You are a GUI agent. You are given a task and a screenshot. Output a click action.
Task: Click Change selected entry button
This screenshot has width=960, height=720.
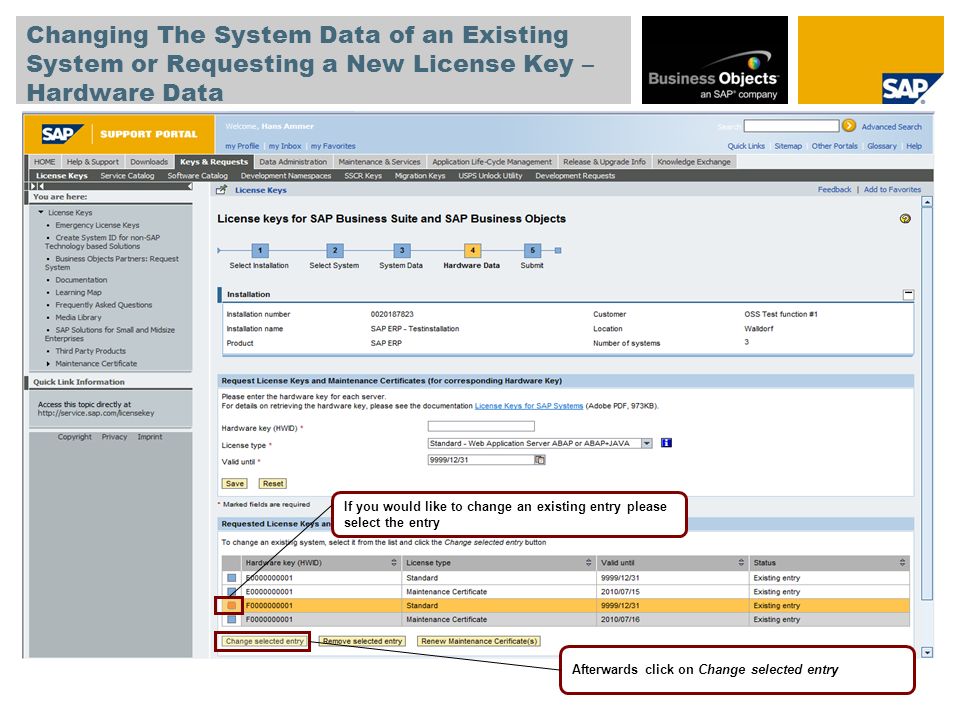pos(264,641)
